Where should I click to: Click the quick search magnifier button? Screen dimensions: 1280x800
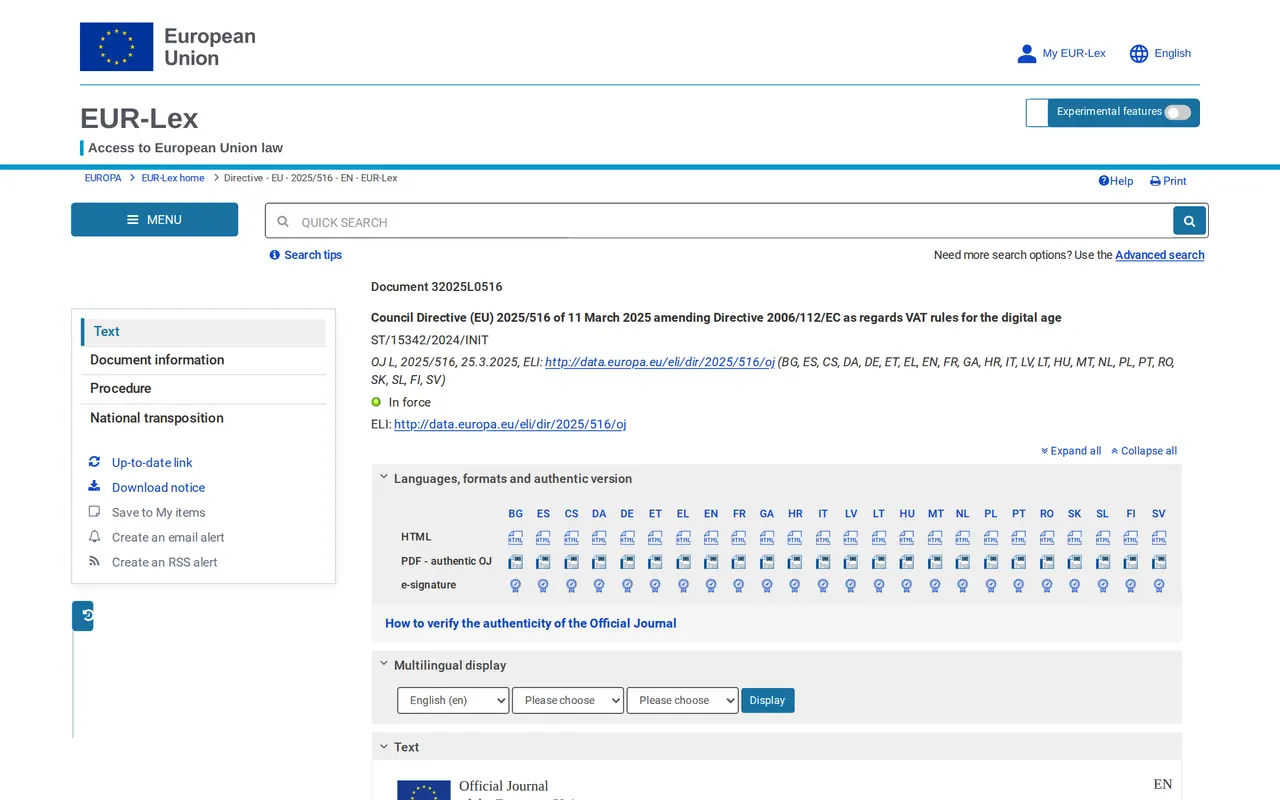(x=1189, y=221)
